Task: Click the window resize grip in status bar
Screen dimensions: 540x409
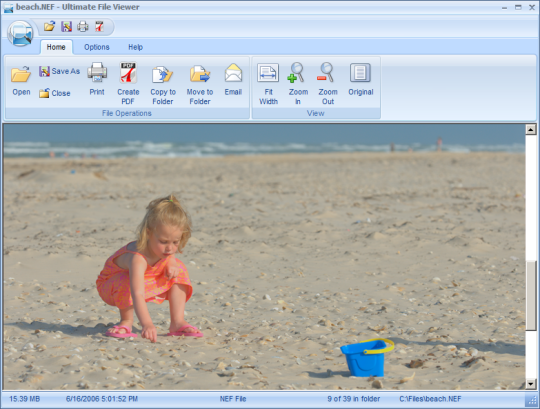Action: pos(532,400)
